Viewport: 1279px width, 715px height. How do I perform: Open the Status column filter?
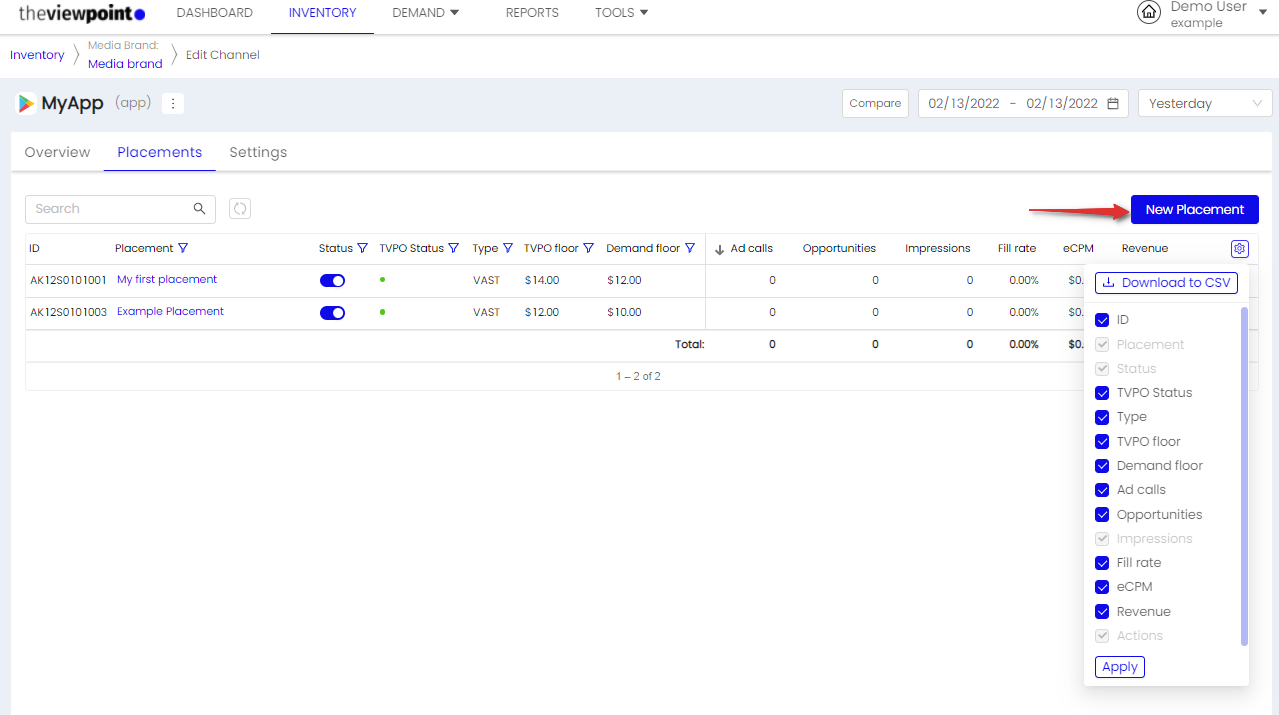[x=362, y=248]
